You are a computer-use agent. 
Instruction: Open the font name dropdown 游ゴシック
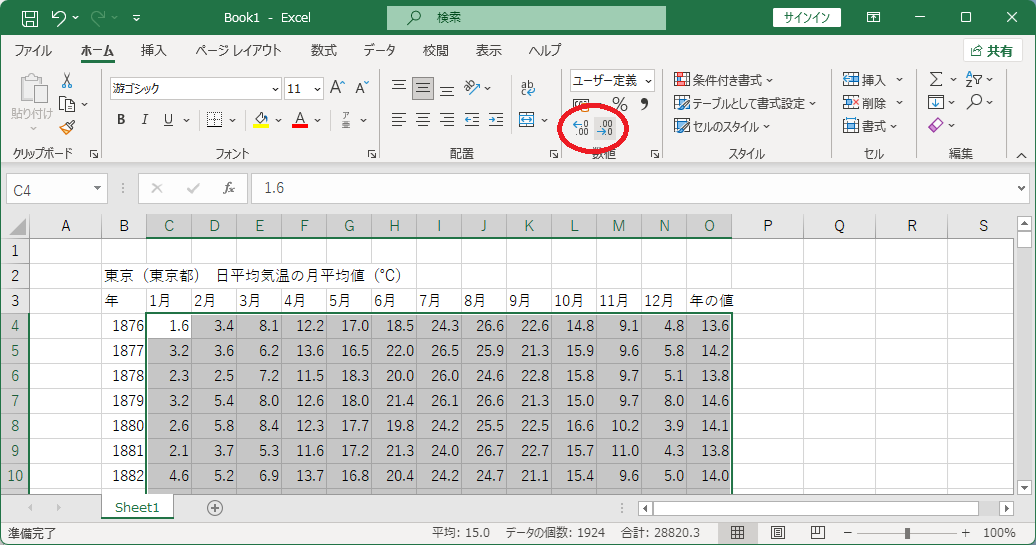click(276, 89)
